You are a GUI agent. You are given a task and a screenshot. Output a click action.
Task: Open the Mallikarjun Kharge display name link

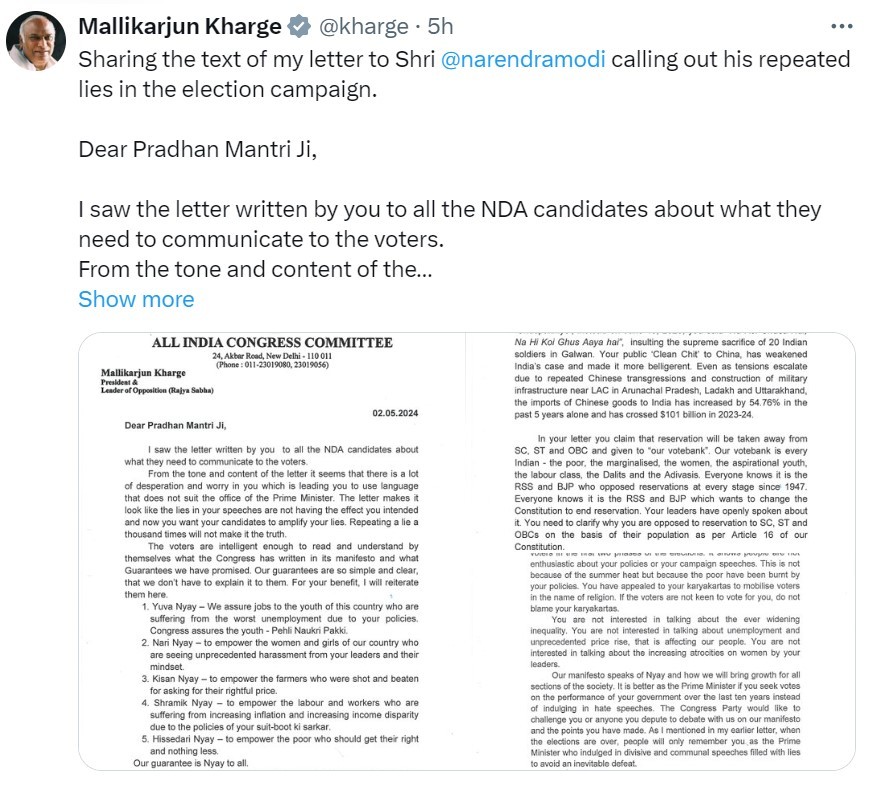(x=178, y=27)
